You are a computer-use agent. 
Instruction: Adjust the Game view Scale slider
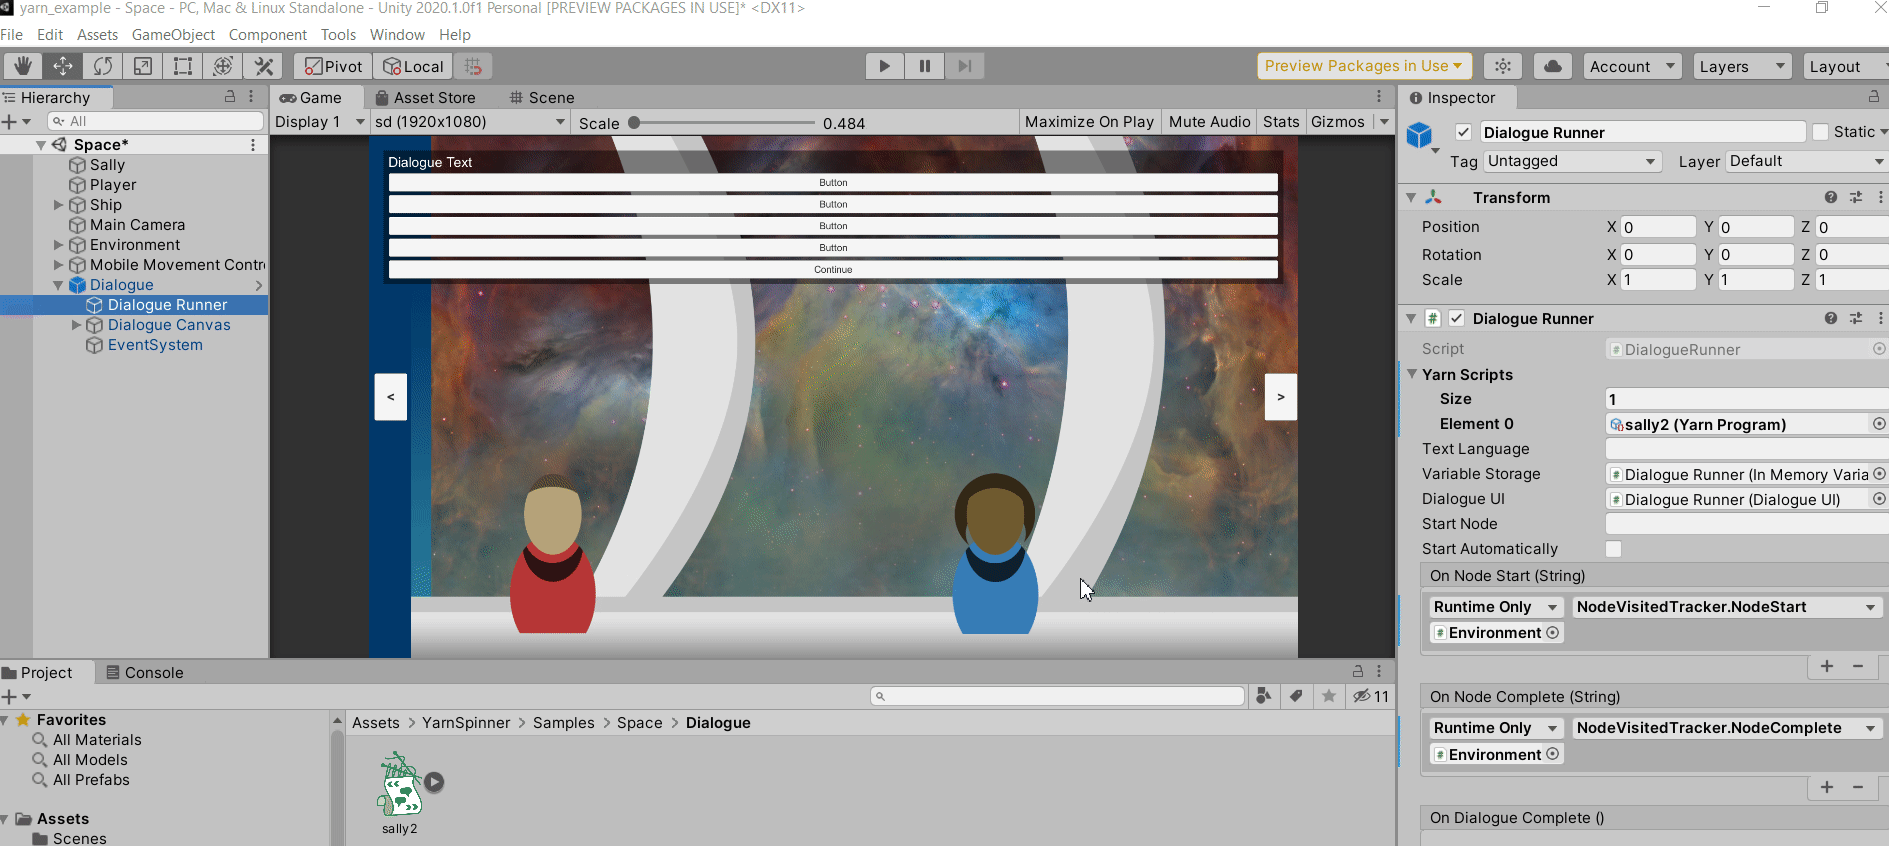[634, 123]
